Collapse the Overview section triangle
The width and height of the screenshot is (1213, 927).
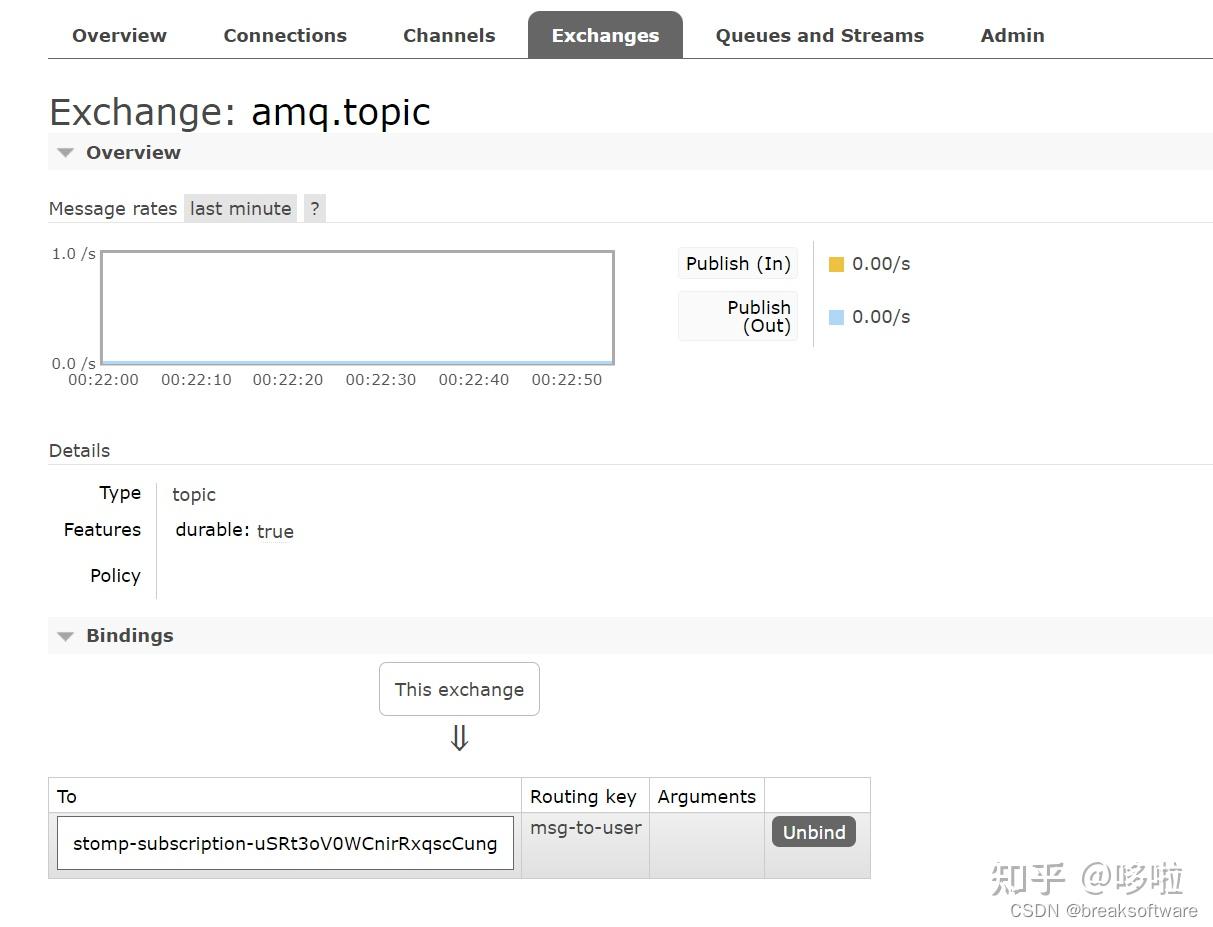[x=65, y=152]
